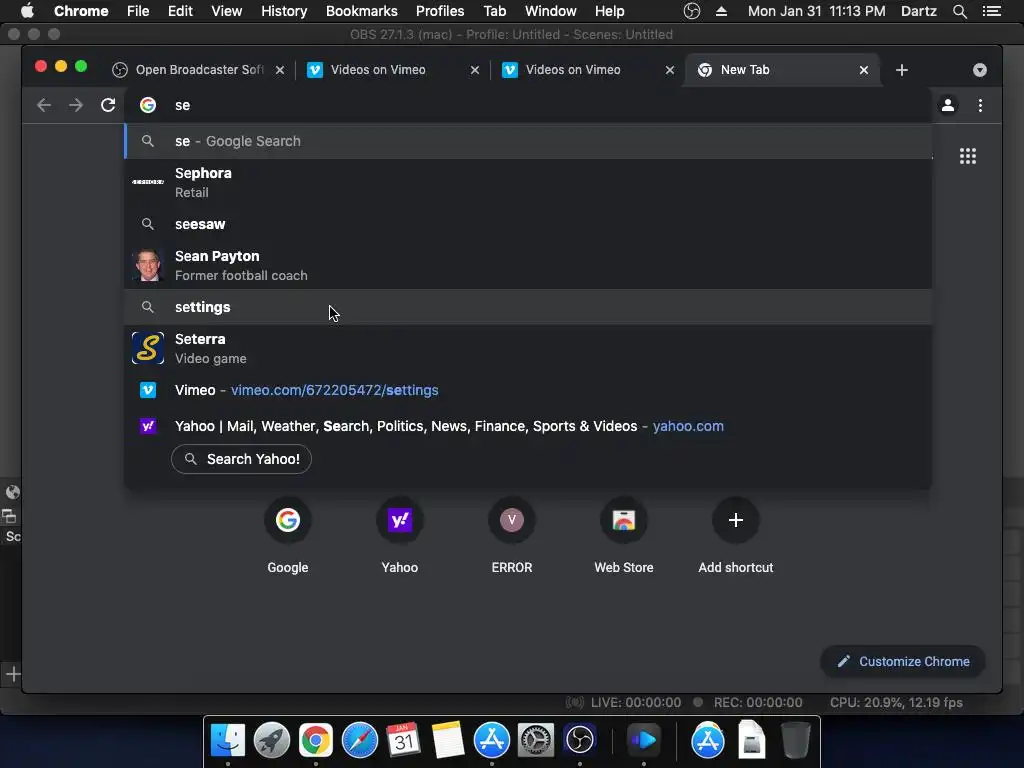Click the date and time in menu bar

(x=816, y=11)
